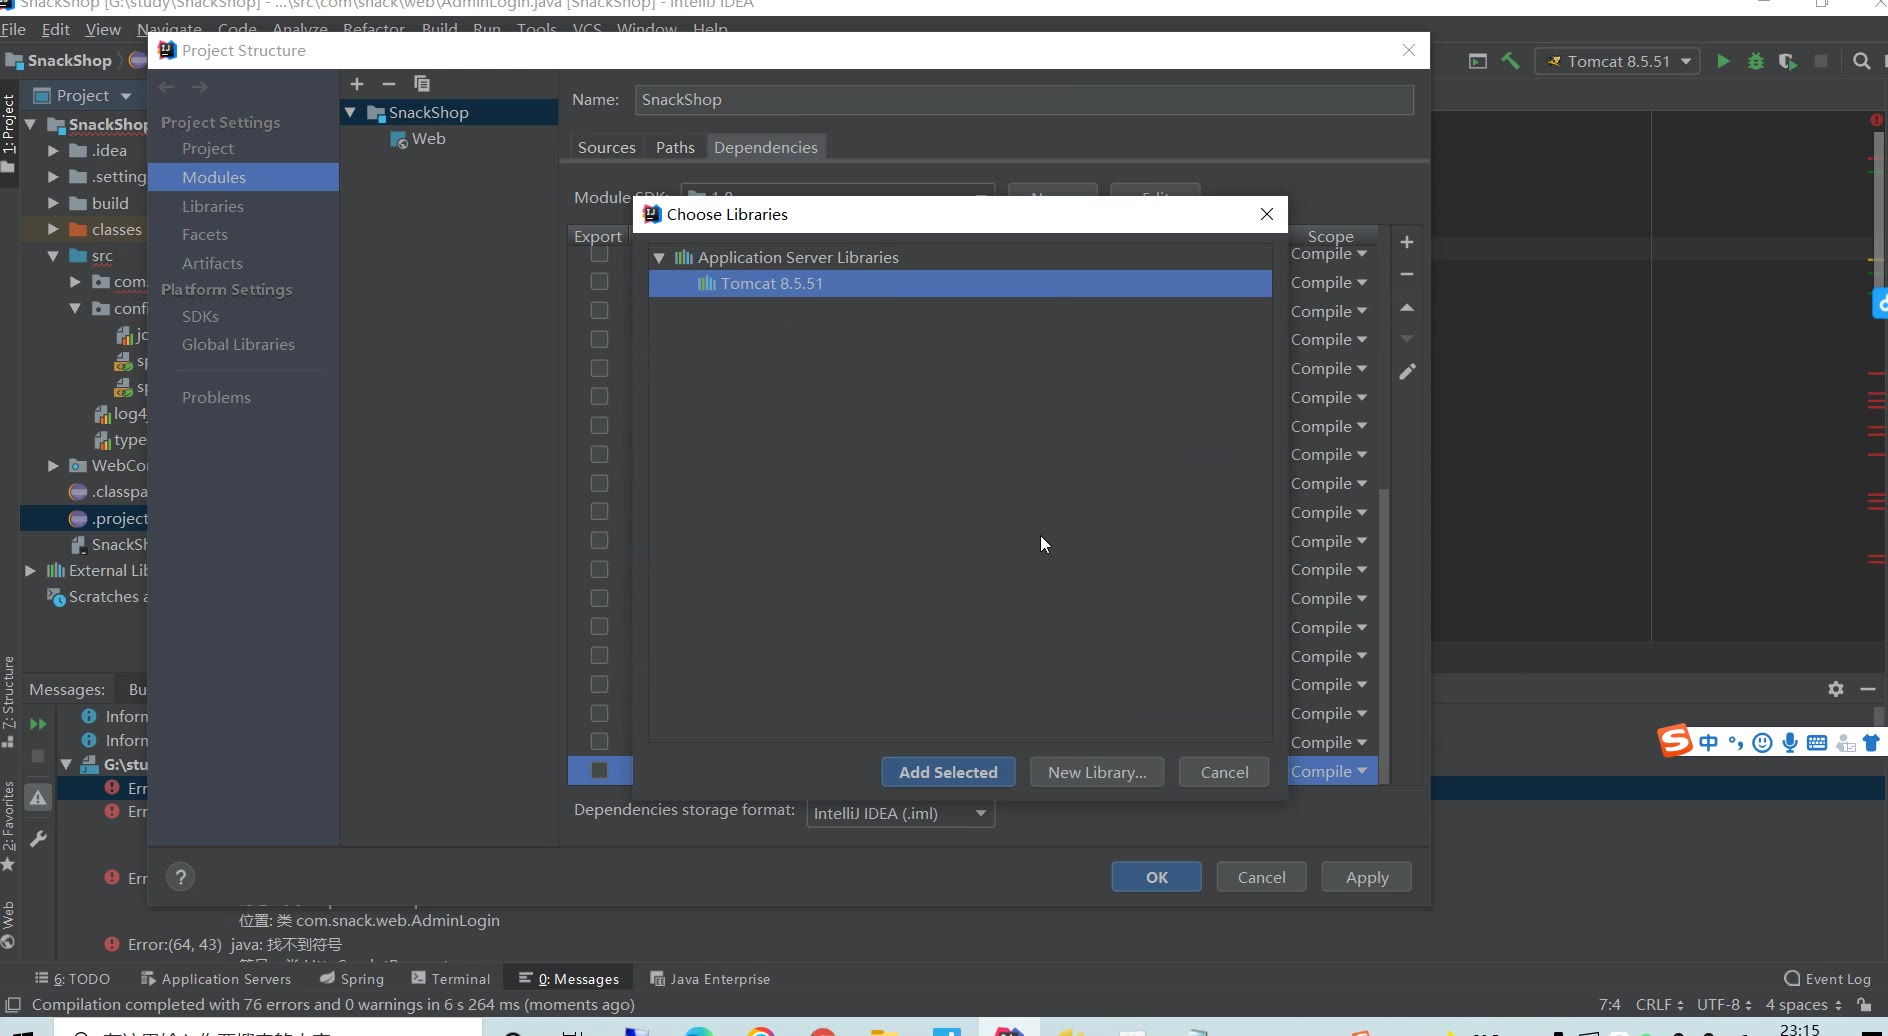Check the ninth export checkbox row
1888x1036 pixels.
coord(599,483)
